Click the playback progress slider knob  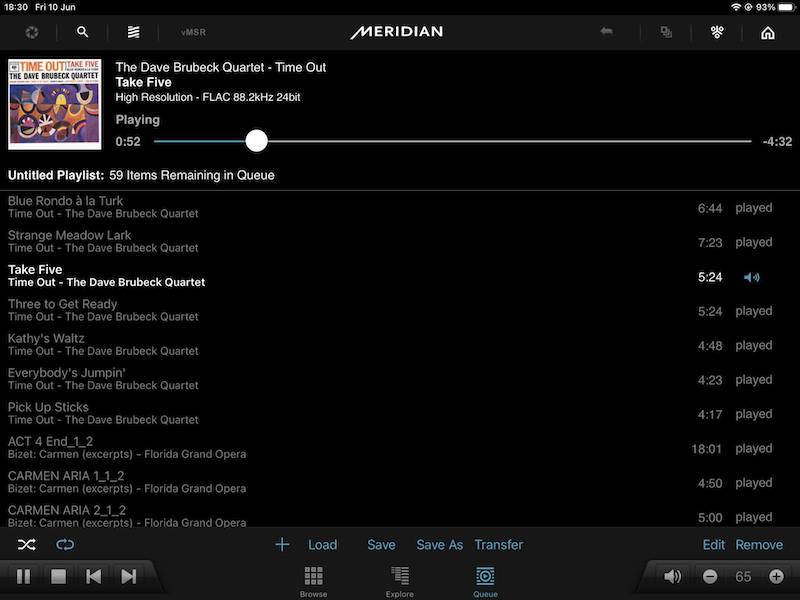pyautogui.click(x=256, y=141)
